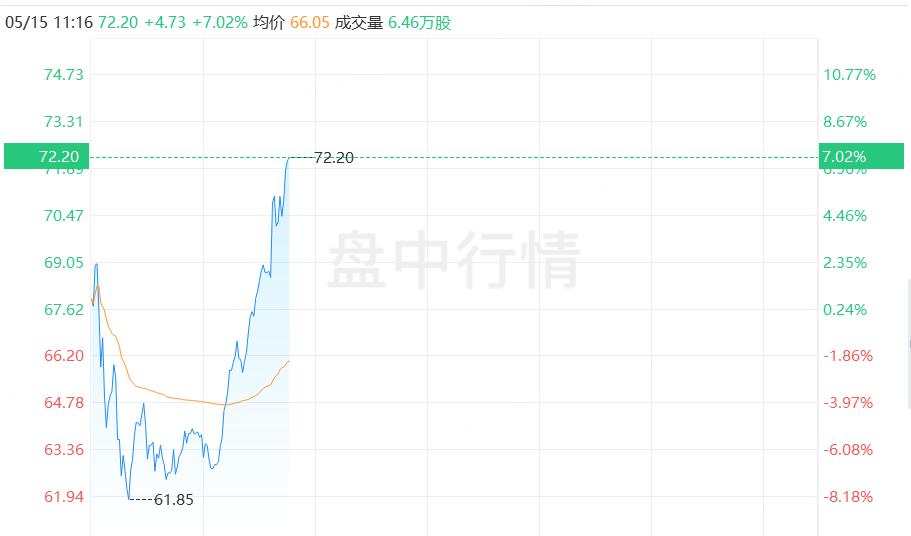The height and width of the screenshot is (536, 911).
Task: Click the 均价 average price label
Action: tap(269, 23)
